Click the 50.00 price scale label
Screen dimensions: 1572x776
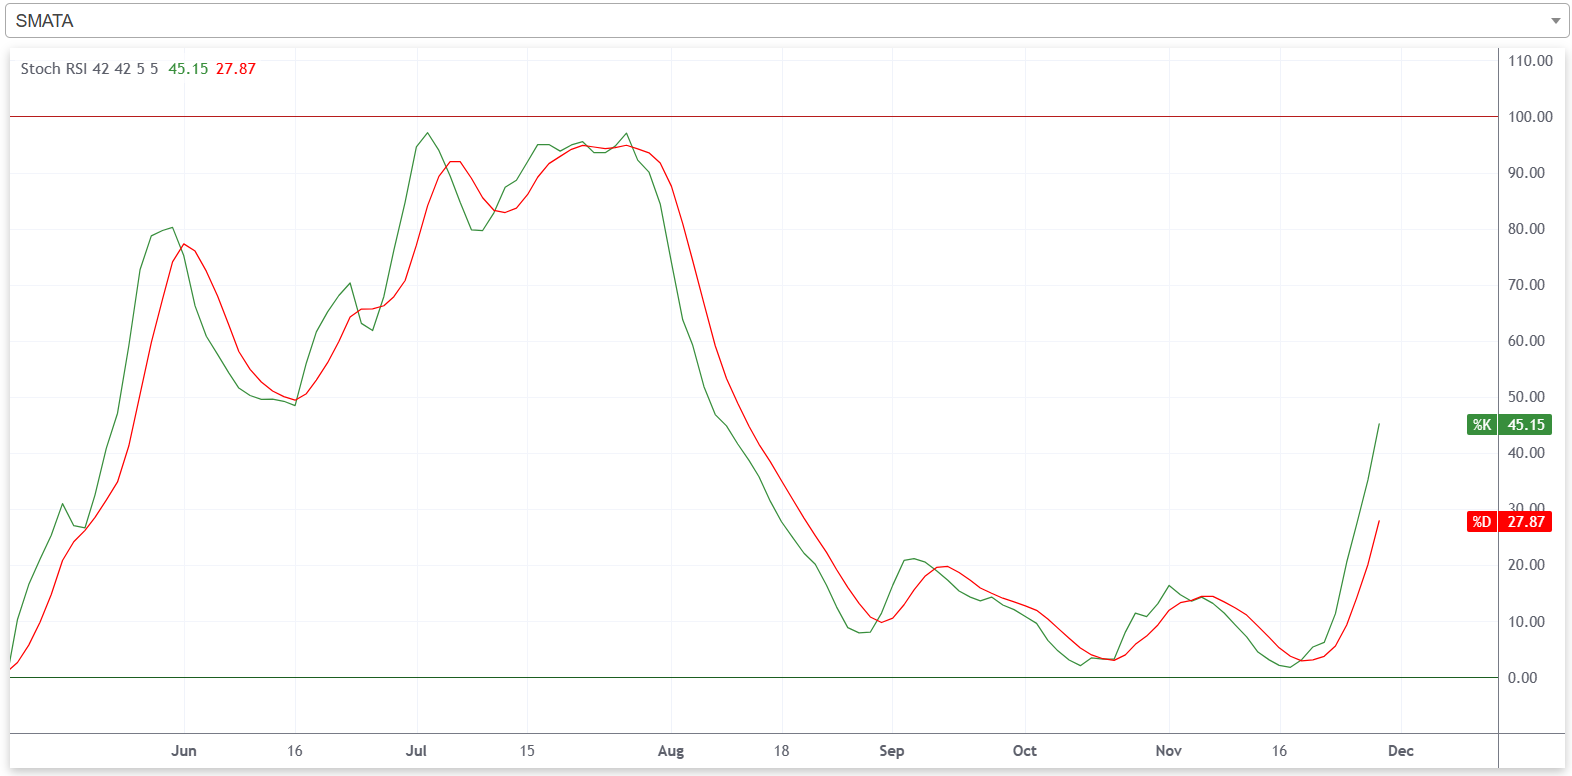point(1526,397)
